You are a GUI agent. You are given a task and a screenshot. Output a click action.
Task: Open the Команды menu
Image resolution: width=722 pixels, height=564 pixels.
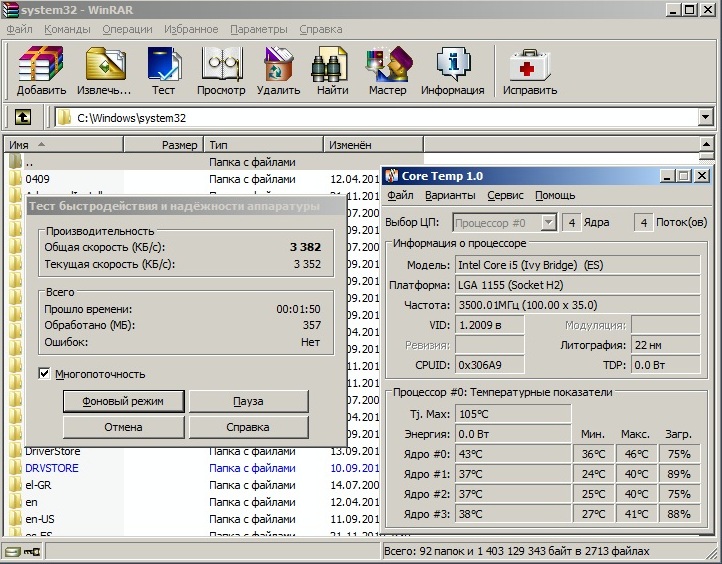coord(67,29)
